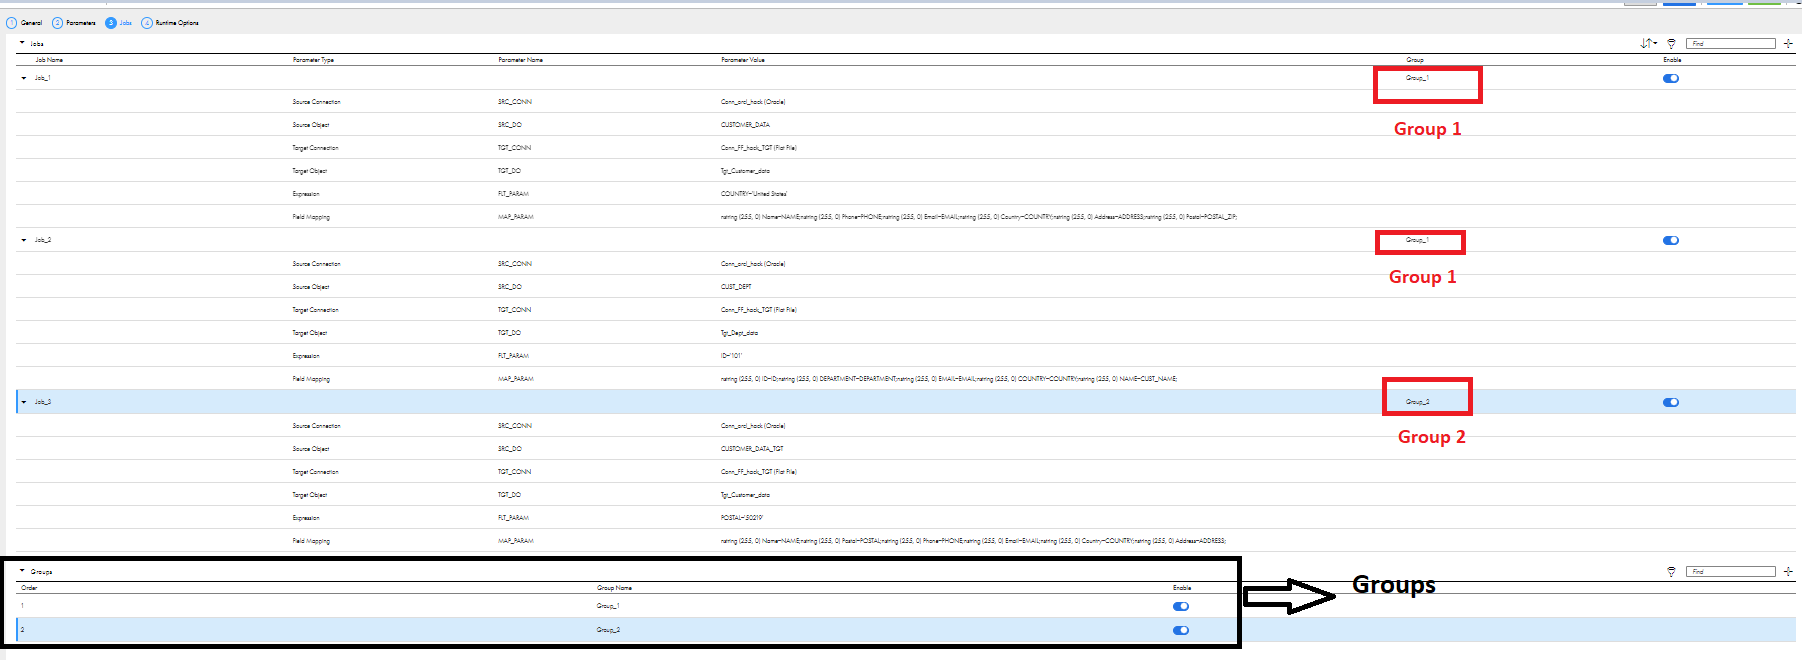Disable the Group_1 row in Groups table
1802x660 pixels.
click(1181, 606)
